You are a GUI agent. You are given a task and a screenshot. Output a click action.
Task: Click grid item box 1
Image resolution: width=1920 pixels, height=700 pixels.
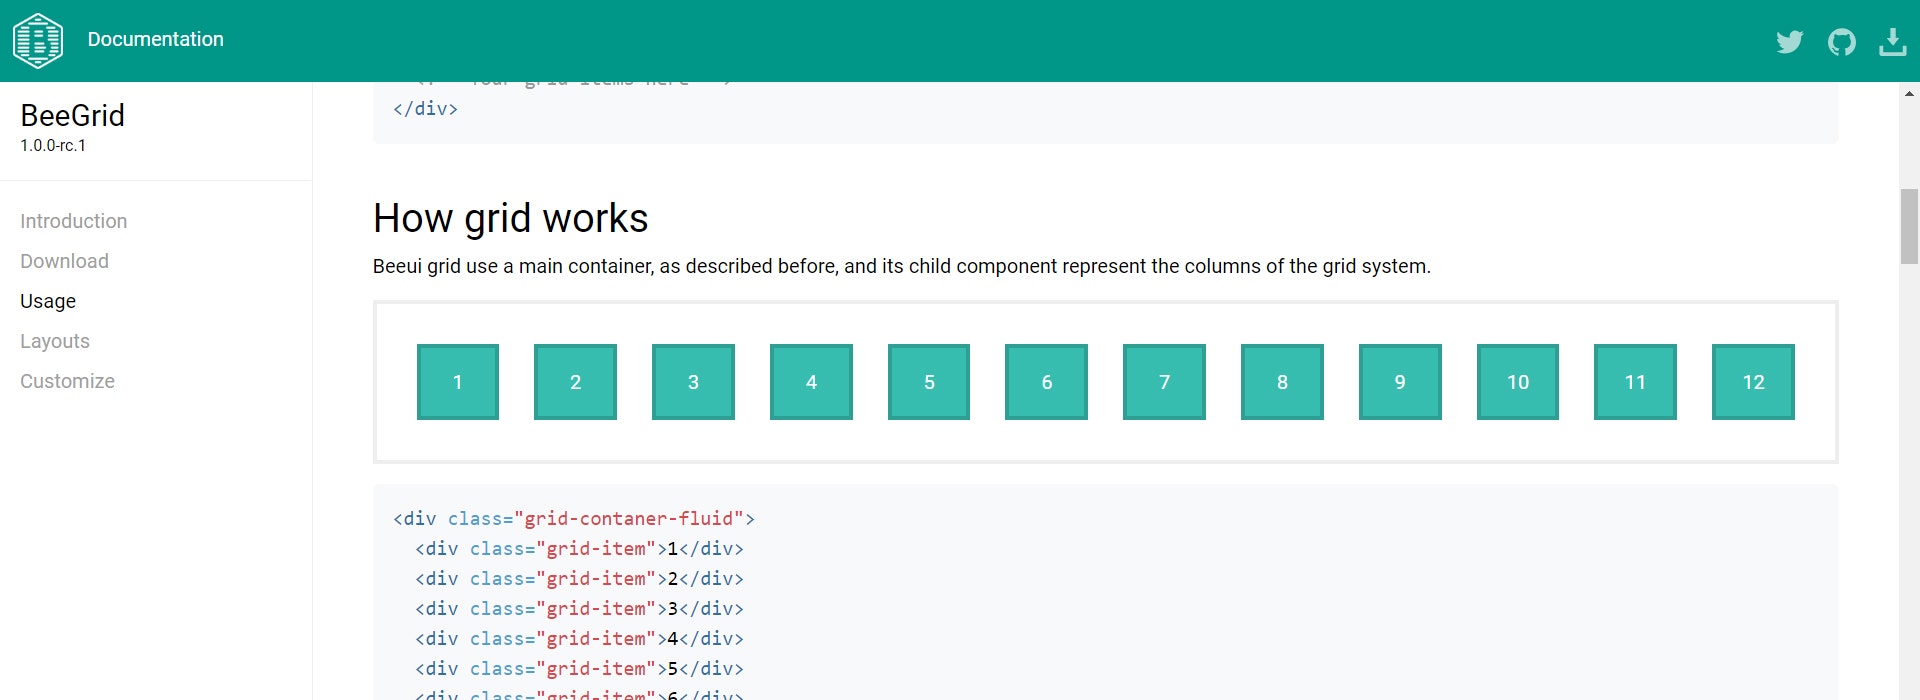click(x=458, y=382)
